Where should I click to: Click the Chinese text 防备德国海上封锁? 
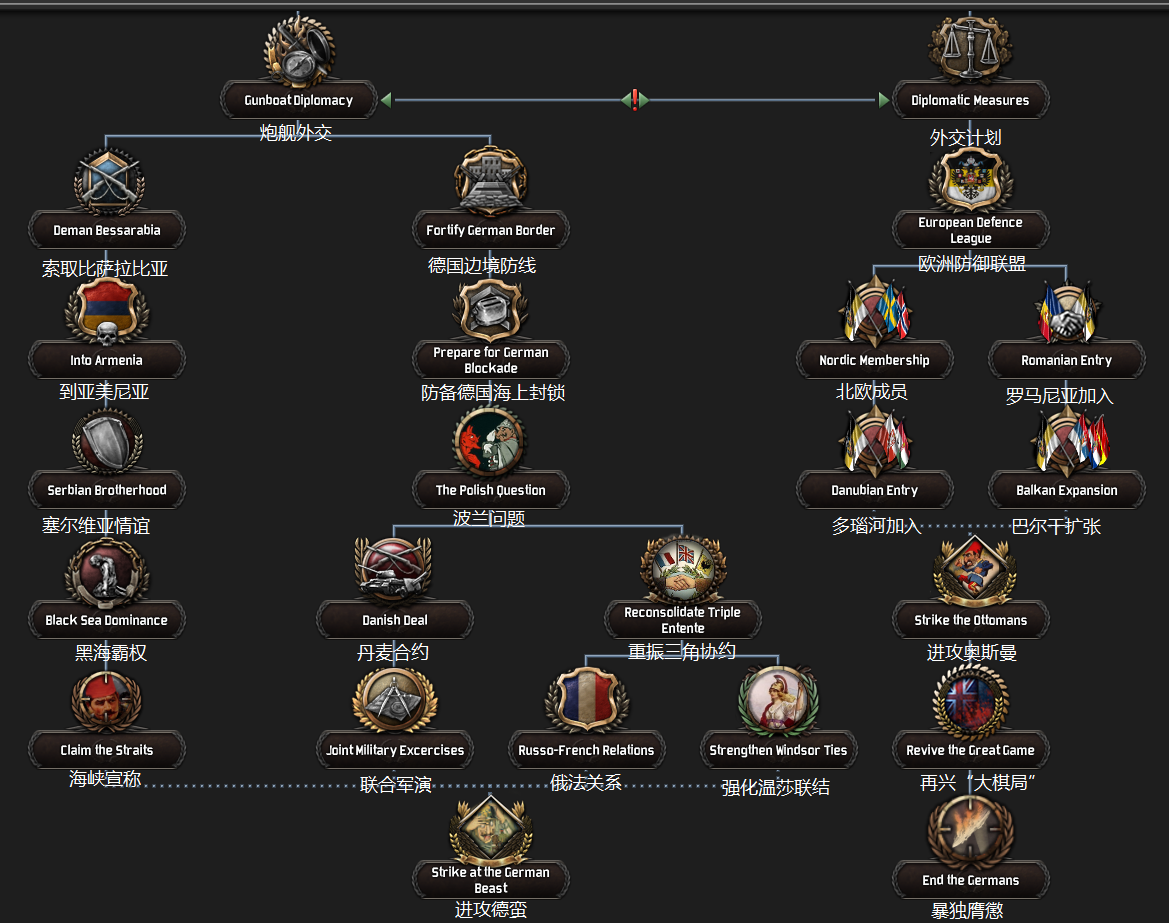tap(493, 393)
